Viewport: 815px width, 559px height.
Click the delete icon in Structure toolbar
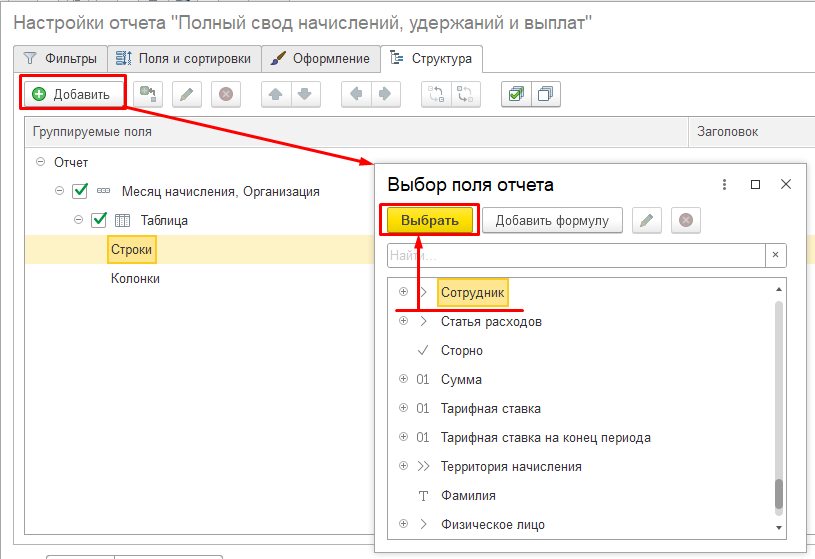pos(226,94)
